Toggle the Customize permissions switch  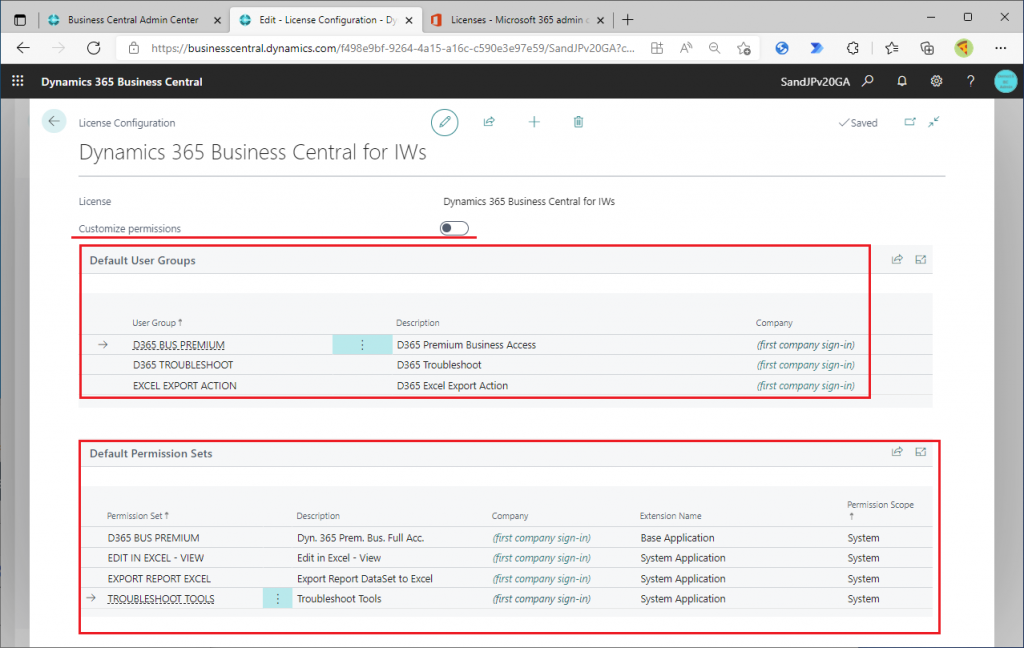coord(454,228)
